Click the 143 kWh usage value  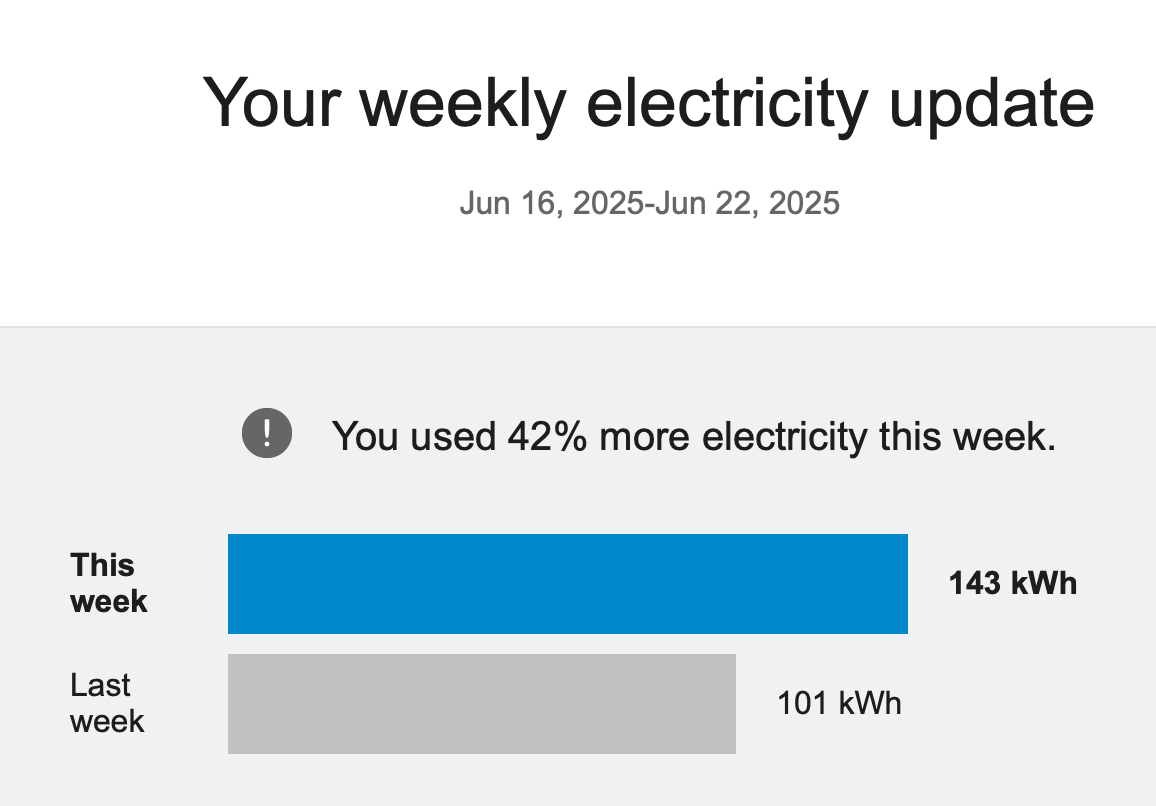pos(1012,583)
